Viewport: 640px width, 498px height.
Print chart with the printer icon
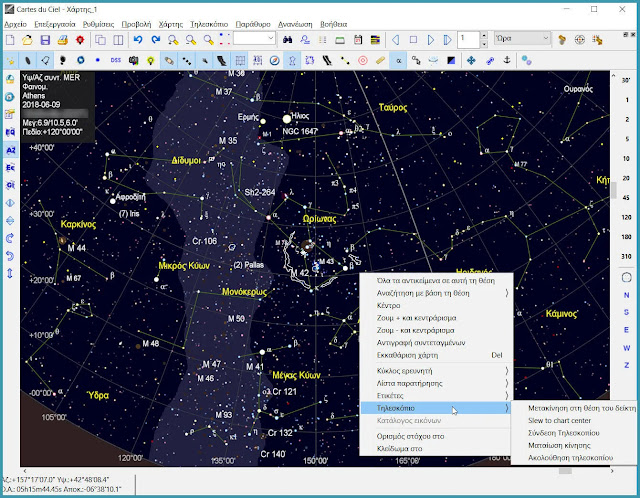click(x=62, y=40)
